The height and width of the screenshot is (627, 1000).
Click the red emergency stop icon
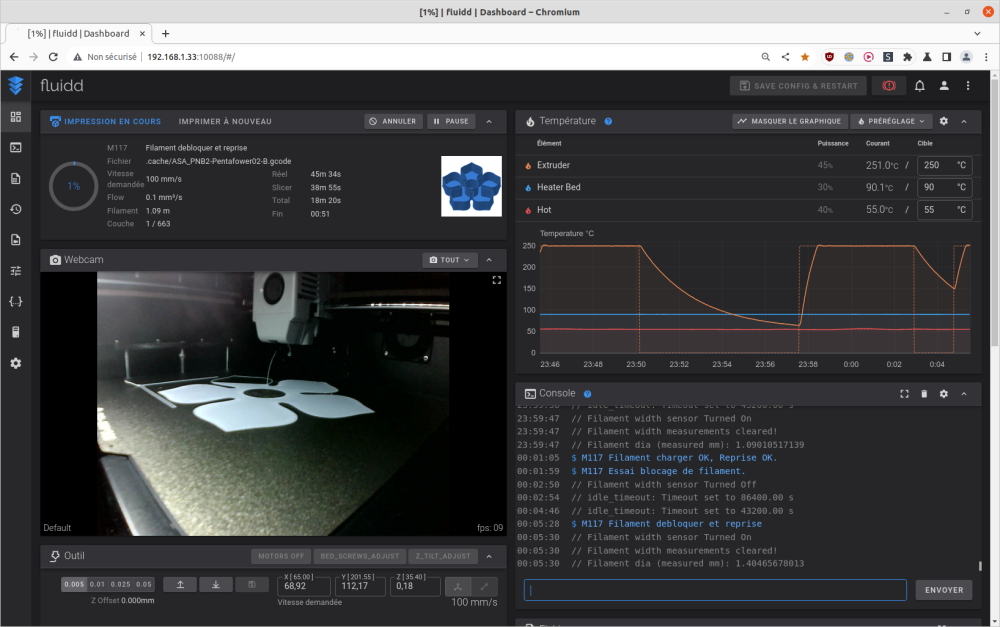(888, 86)
